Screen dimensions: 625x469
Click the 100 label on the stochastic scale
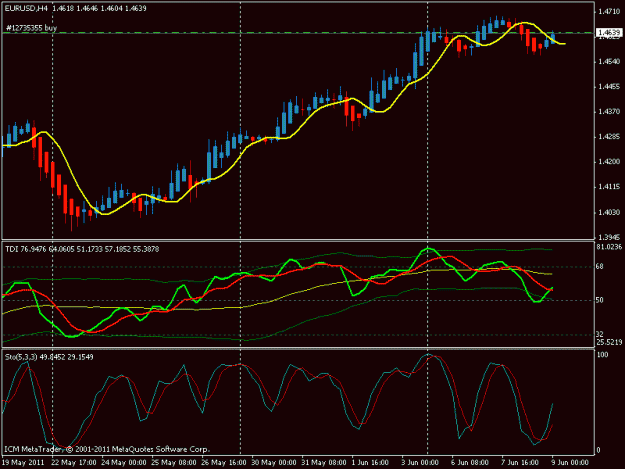pos(602,355)
